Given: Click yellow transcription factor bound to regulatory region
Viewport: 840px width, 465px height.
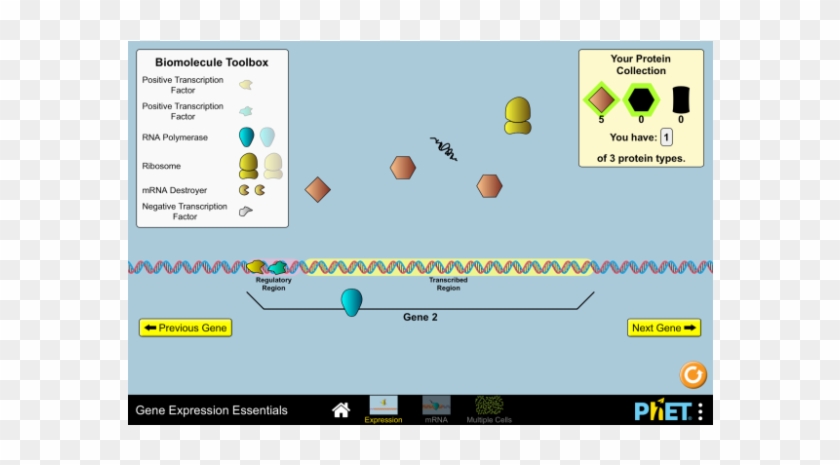Looking at the screenshot, I should click(x=256, y=266).
